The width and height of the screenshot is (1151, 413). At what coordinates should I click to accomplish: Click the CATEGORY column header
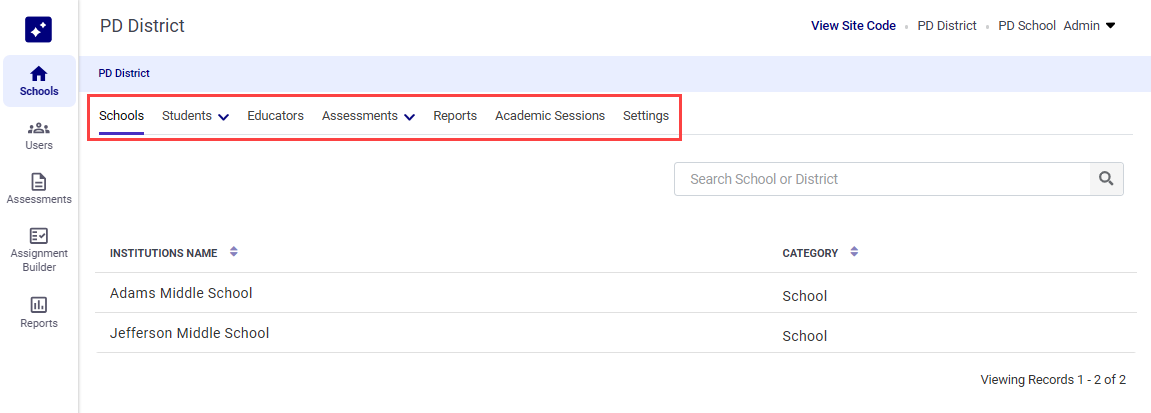click(x=810, y=253)
